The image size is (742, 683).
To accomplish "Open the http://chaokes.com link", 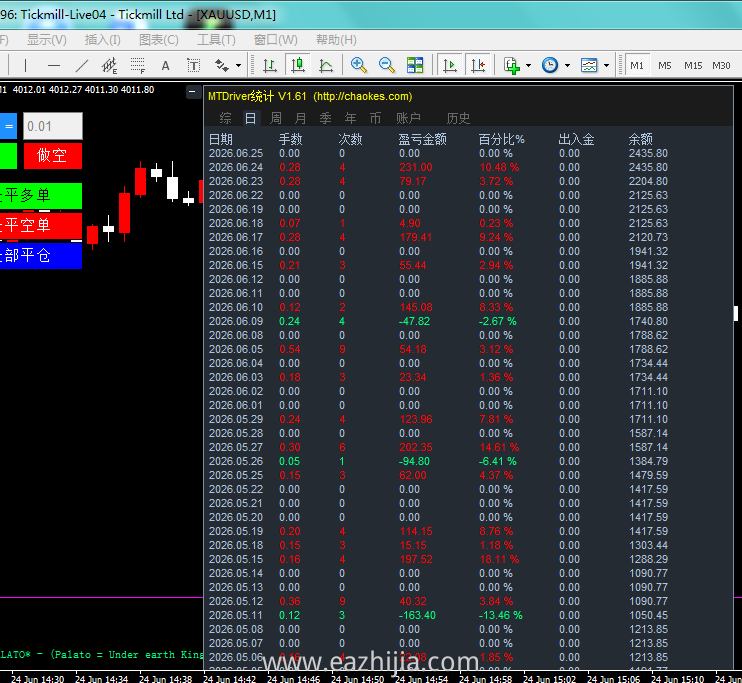I will pos(363,97).
